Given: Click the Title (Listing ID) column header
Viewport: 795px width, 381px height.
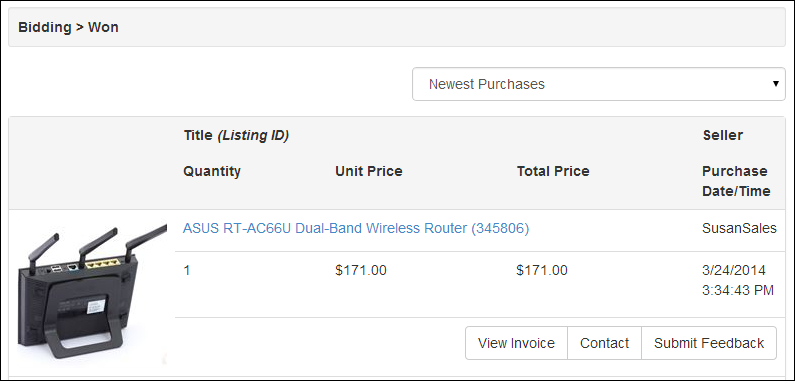Looking at the screenshot, I should 236,136.
